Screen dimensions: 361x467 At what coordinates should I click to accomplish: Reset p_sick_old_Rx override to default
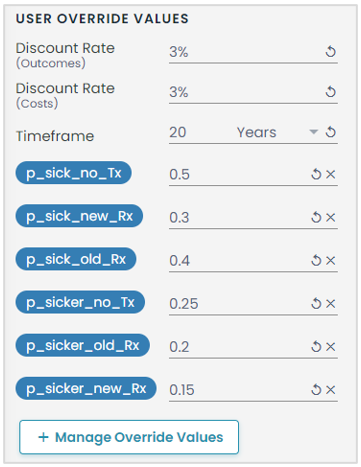pyautogui.click(x=316, y=260)
